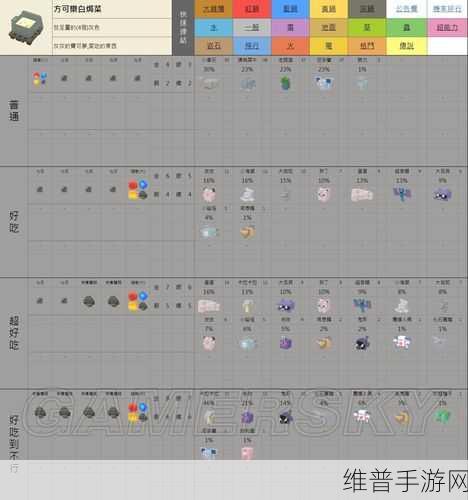Click the green 1% Pokémon in 好吃到不行 row
Viewport: 468px width, 500px height.
[x=443, y=417]
